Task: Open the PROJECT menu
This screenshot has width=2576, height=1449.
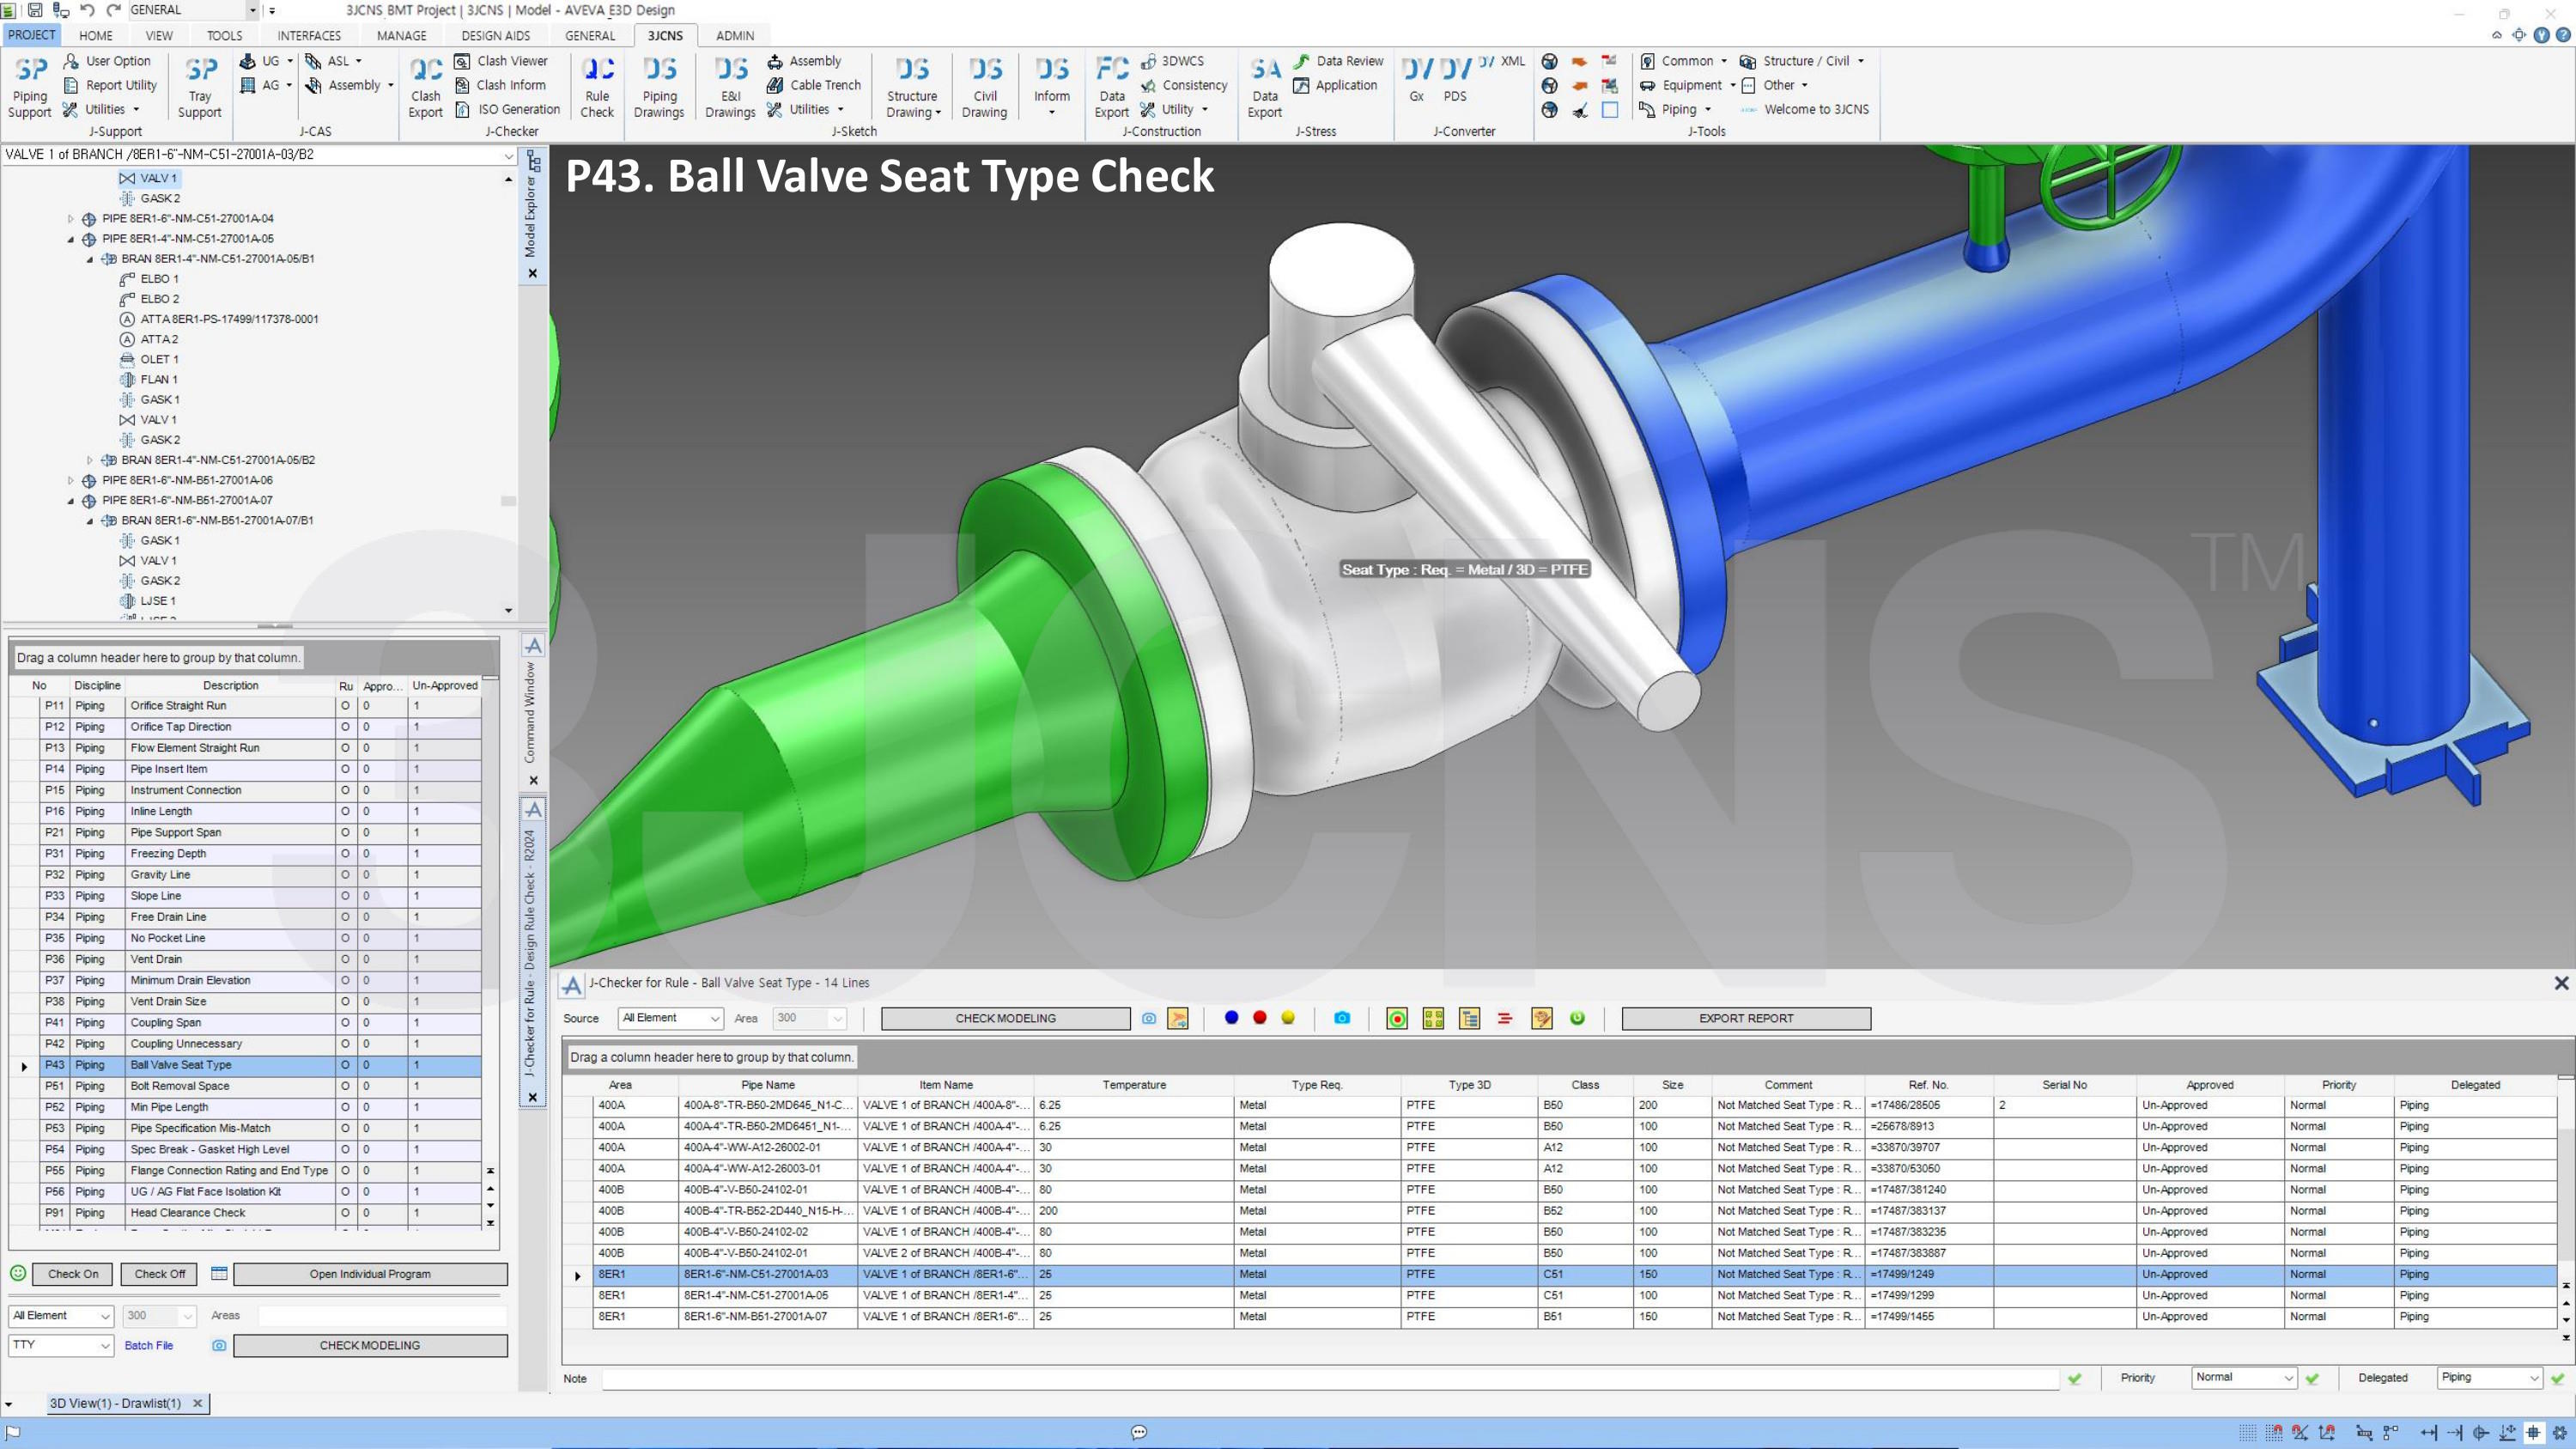Action: [31, 35]
